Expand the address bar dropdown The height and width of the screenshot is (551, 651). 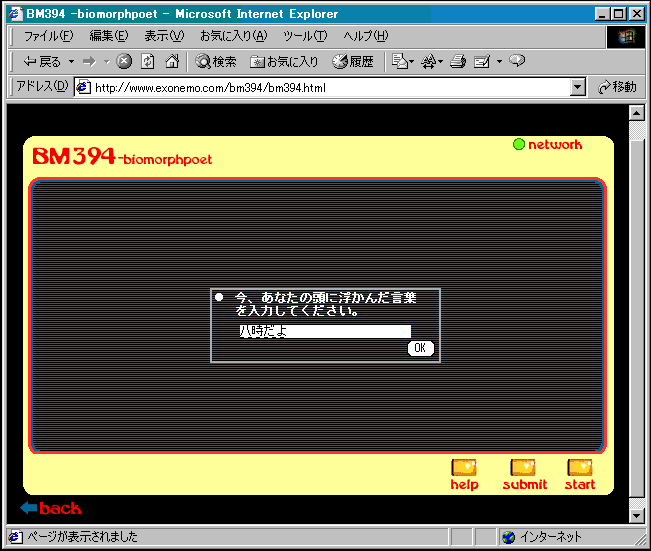pyautogui.click(x=577, y=87)
